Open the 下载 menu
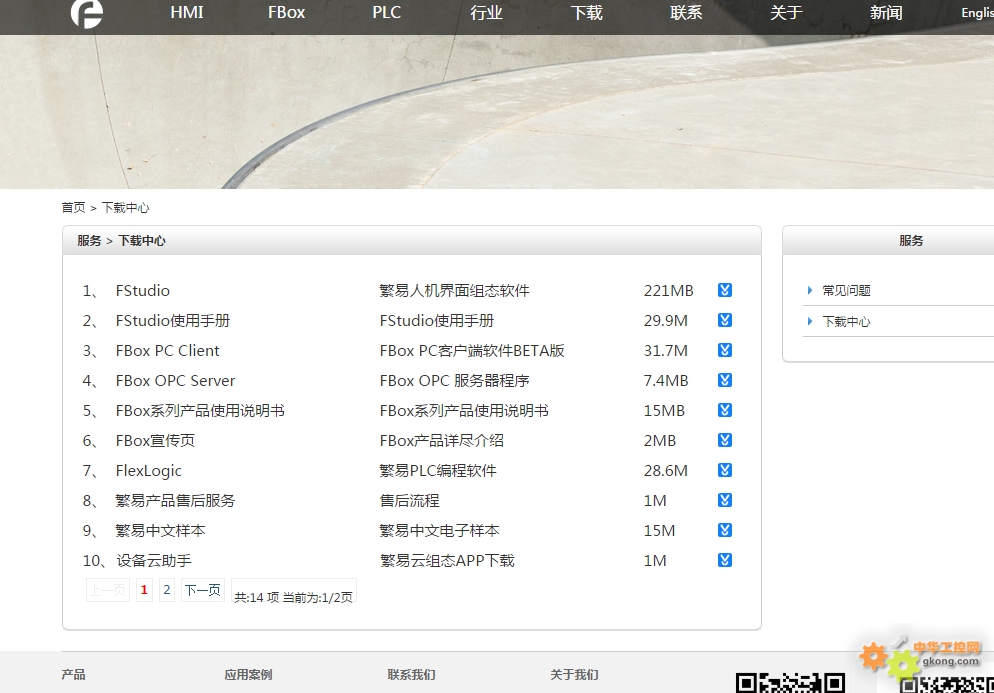Image resolution: width=994 pixels, height=693 pixels. pyautogui.click(x=586, y=13)
